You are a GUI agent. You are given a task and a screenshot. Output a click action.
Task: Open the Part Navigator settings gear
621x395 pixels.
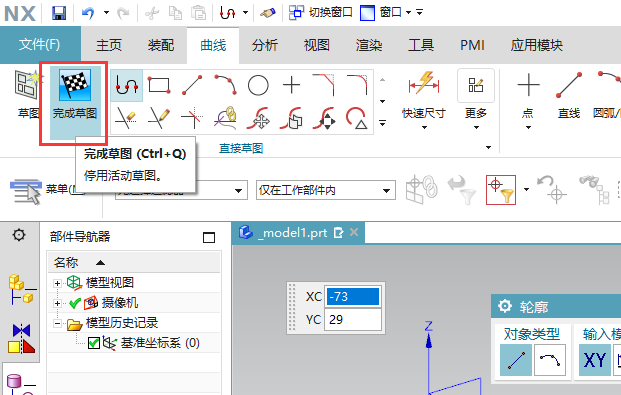coord(19,235)
